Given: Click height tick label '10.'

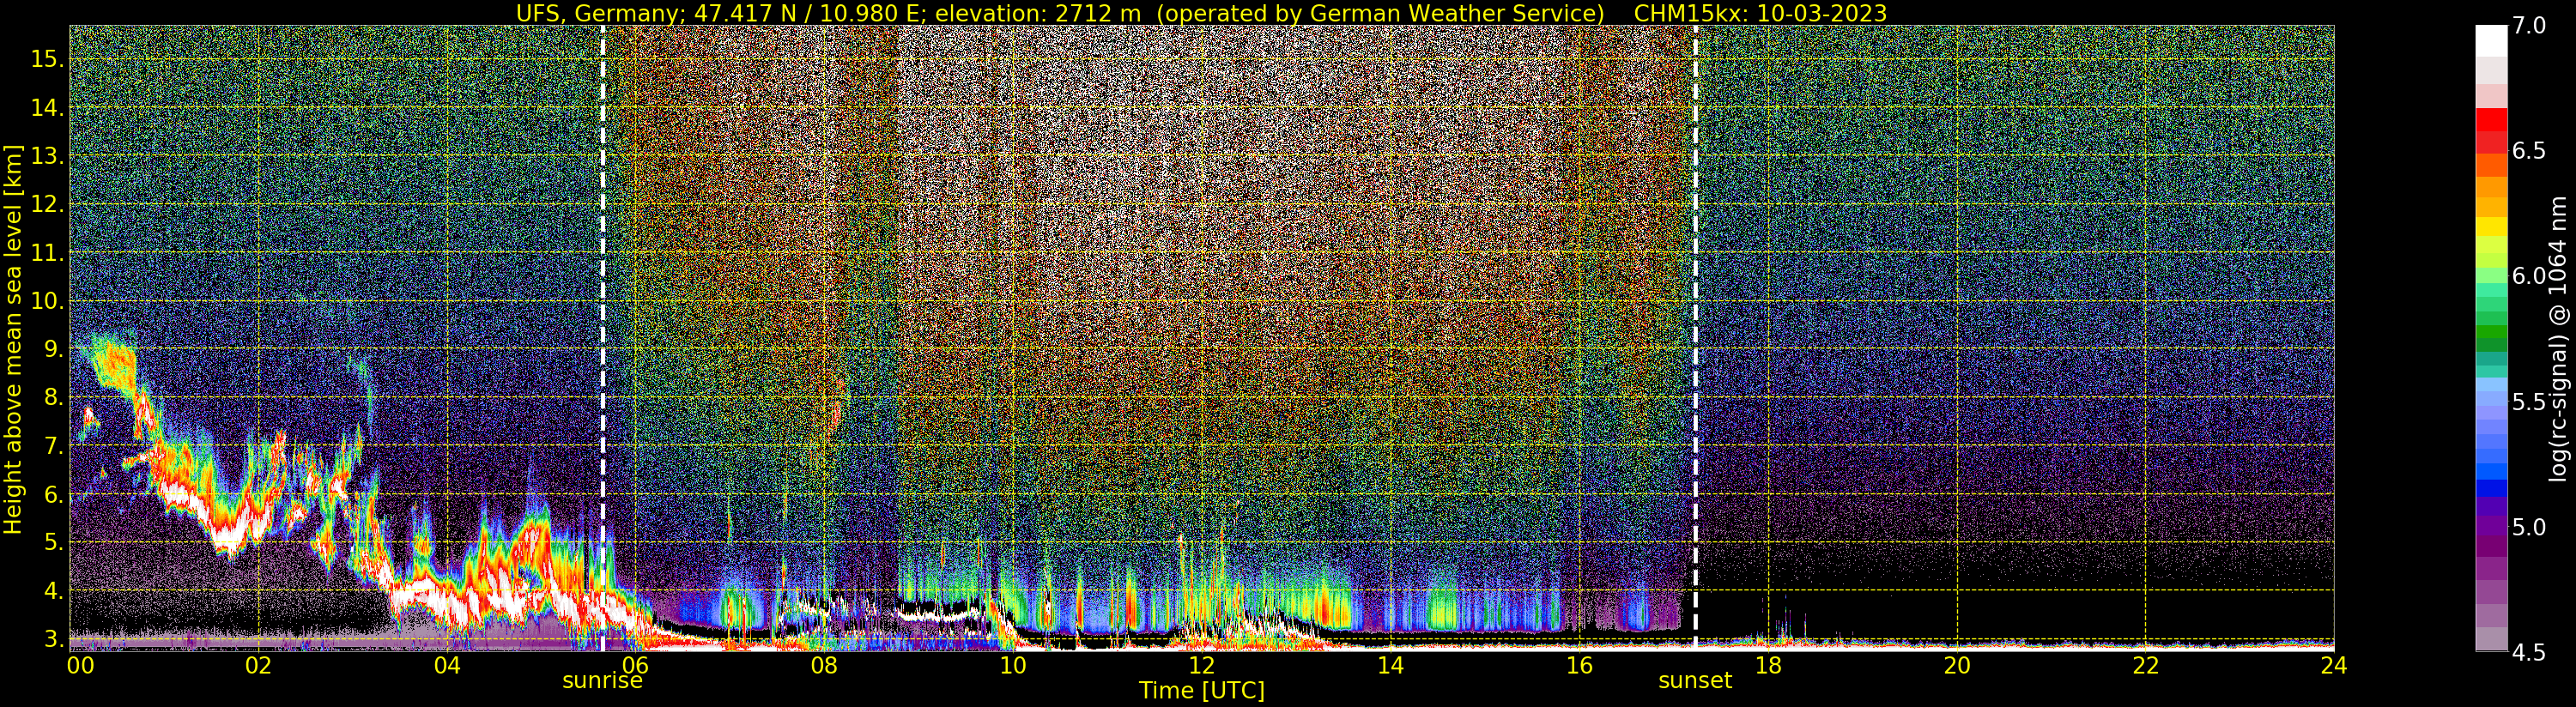Looking at the screenshot, I should [46, 301].
